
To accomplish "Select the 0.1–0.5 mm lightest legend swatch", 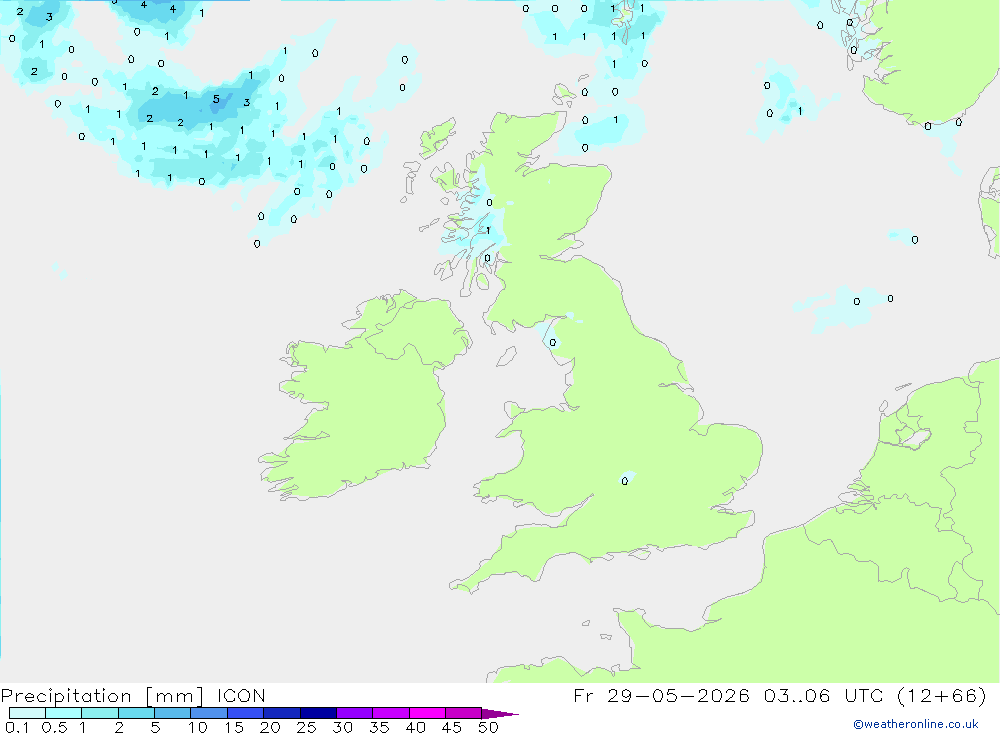I will tap(27, 713).
